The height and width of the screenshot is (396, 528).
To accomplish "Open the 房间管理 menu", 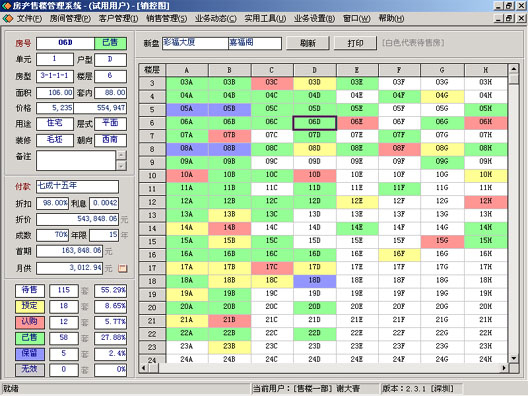I will 70,18.
